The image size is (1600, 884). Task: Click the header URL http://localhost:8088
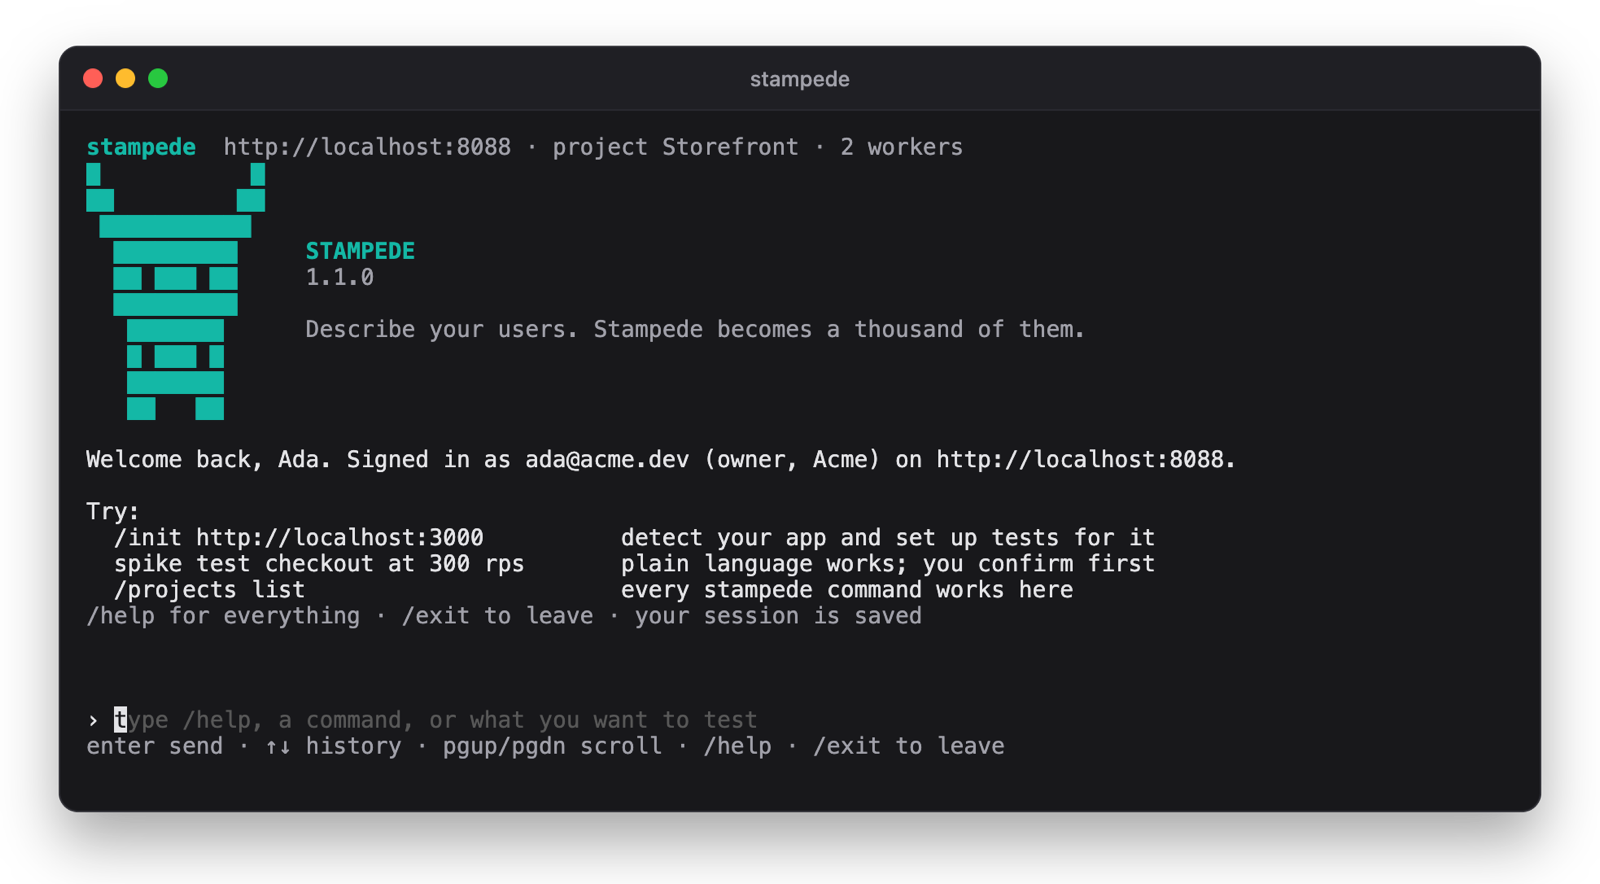[367, 147]
